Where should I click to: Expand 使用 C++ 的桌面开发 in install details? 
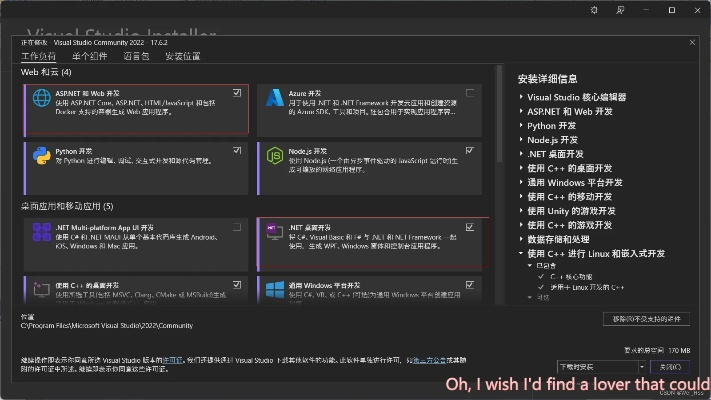pos(521,168)
